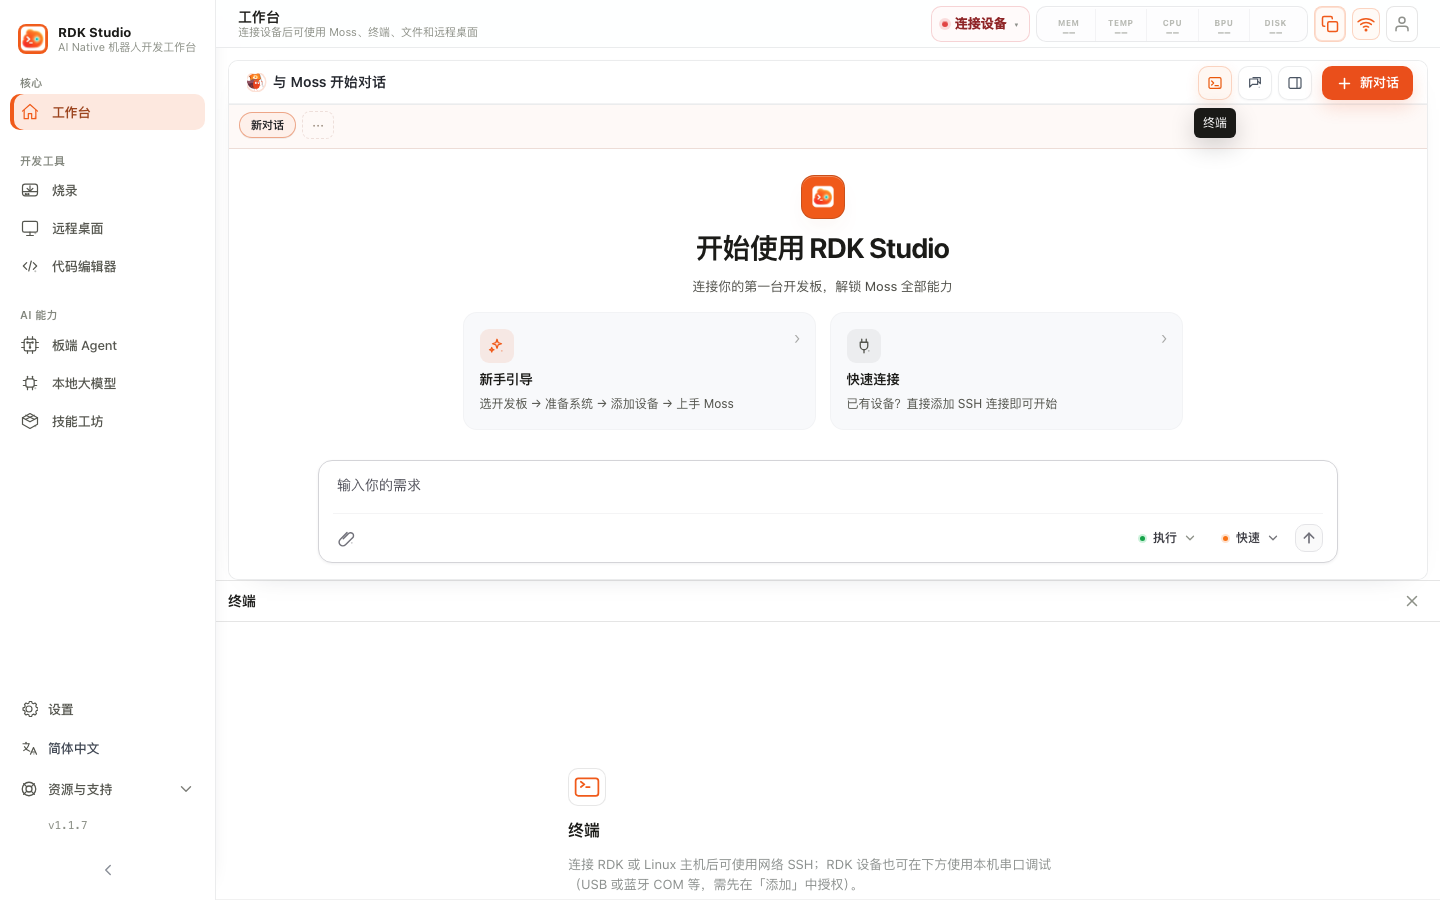Click the plug icon on 快速连接 card
This screenshot has width=1440, height=900.
click(864, 346)
